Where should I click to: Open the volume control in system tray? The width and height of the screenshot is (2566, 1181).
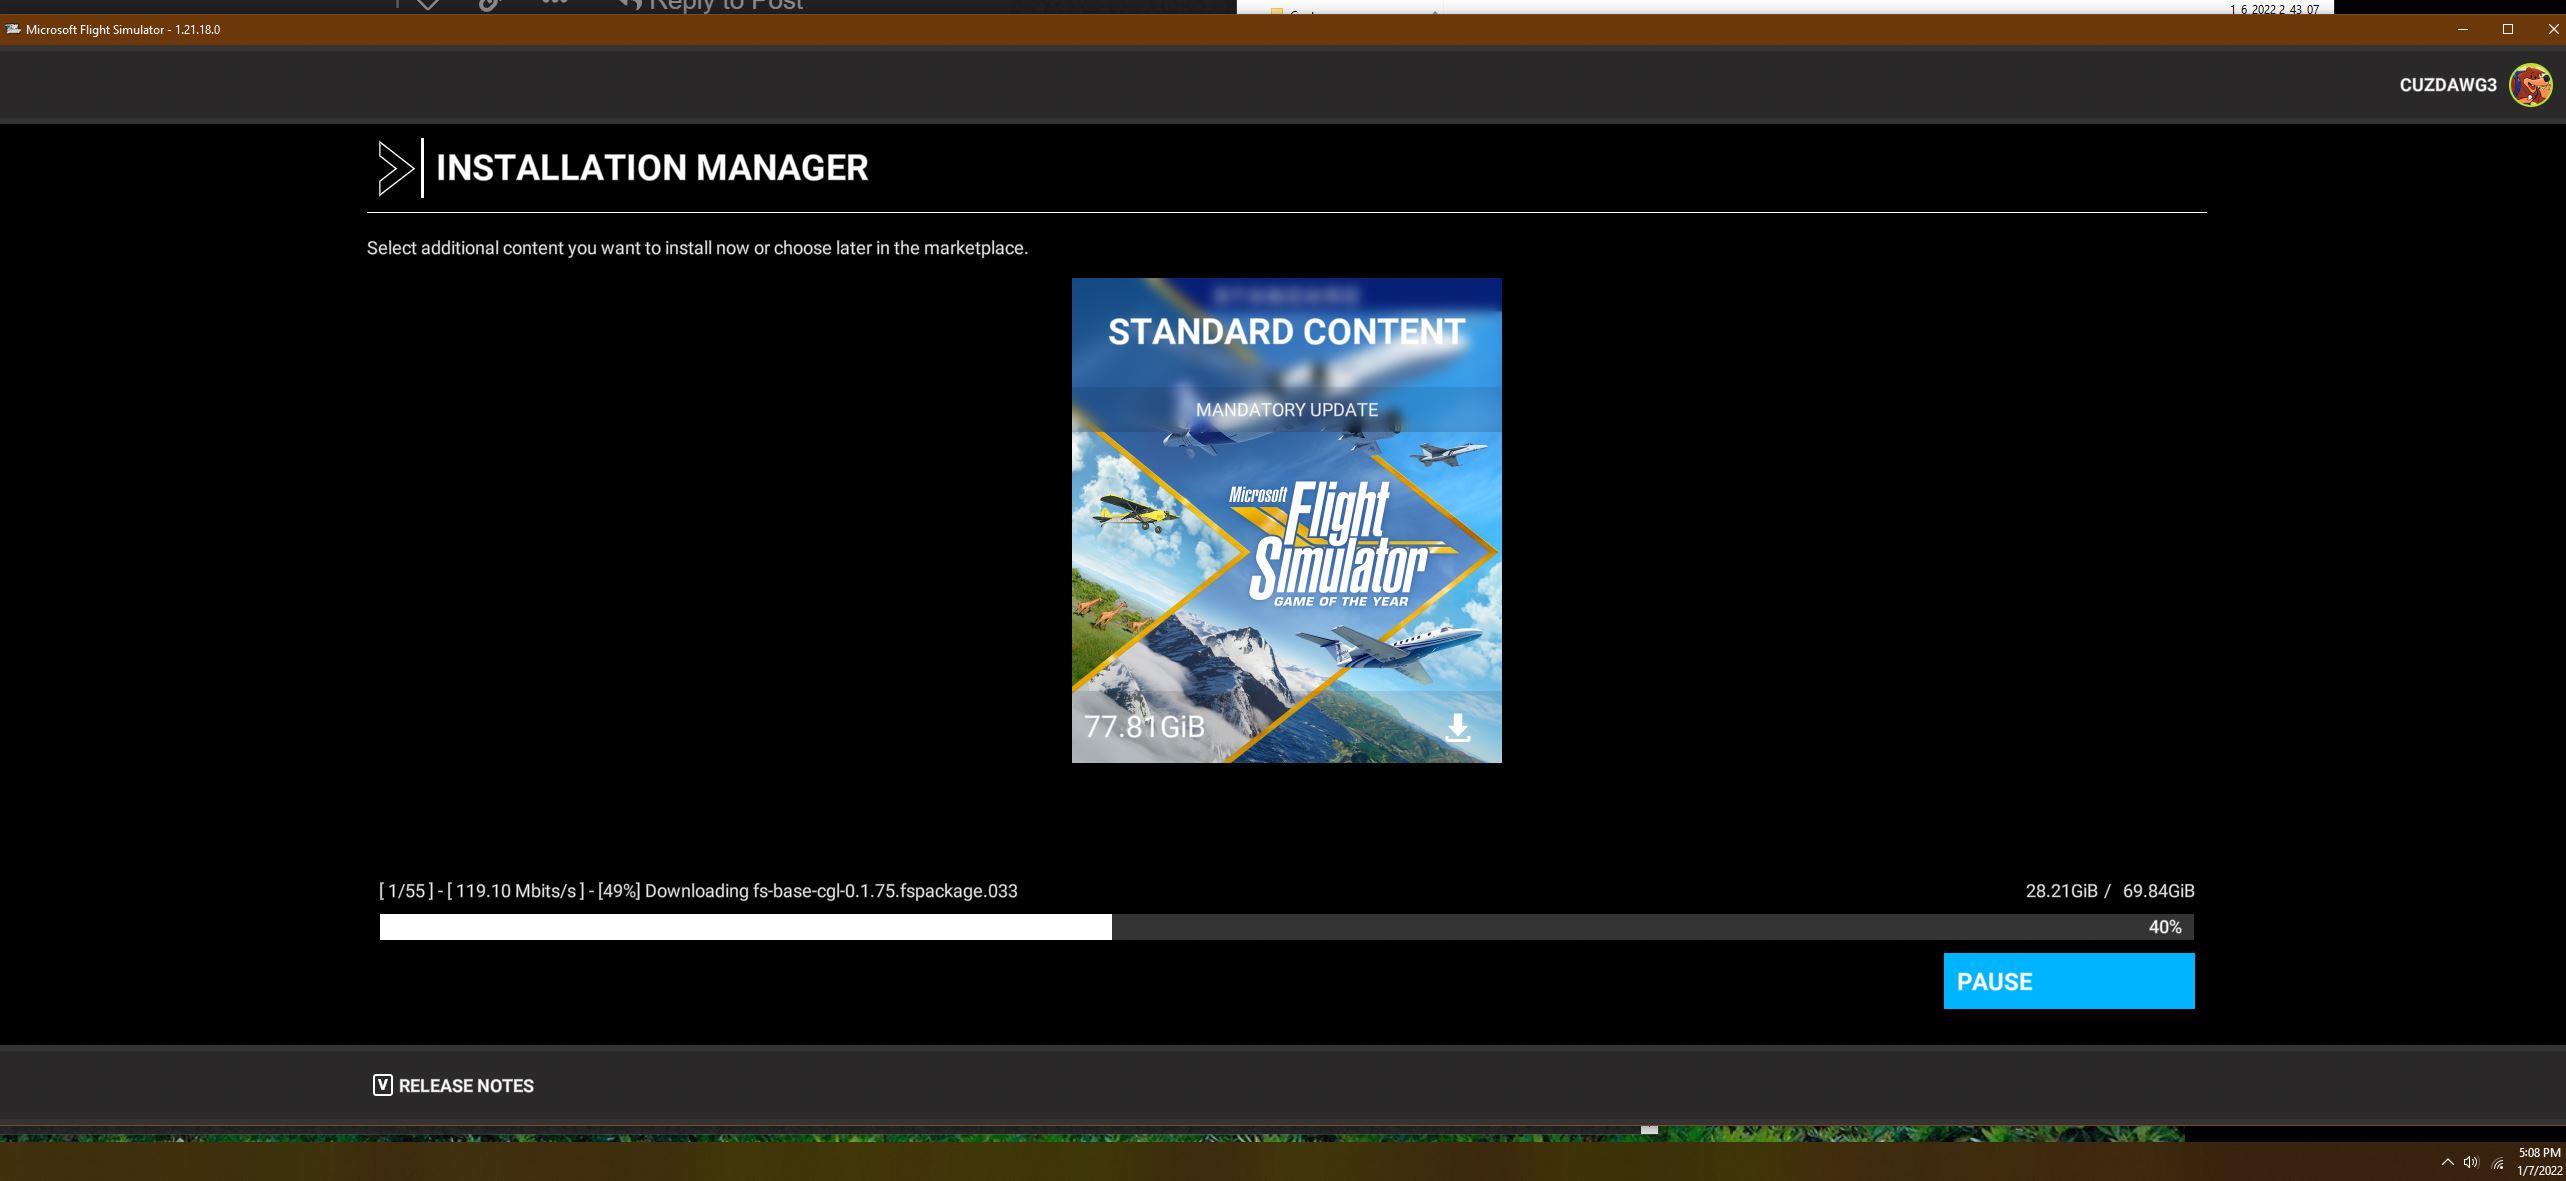[x=2471, y=1162]
